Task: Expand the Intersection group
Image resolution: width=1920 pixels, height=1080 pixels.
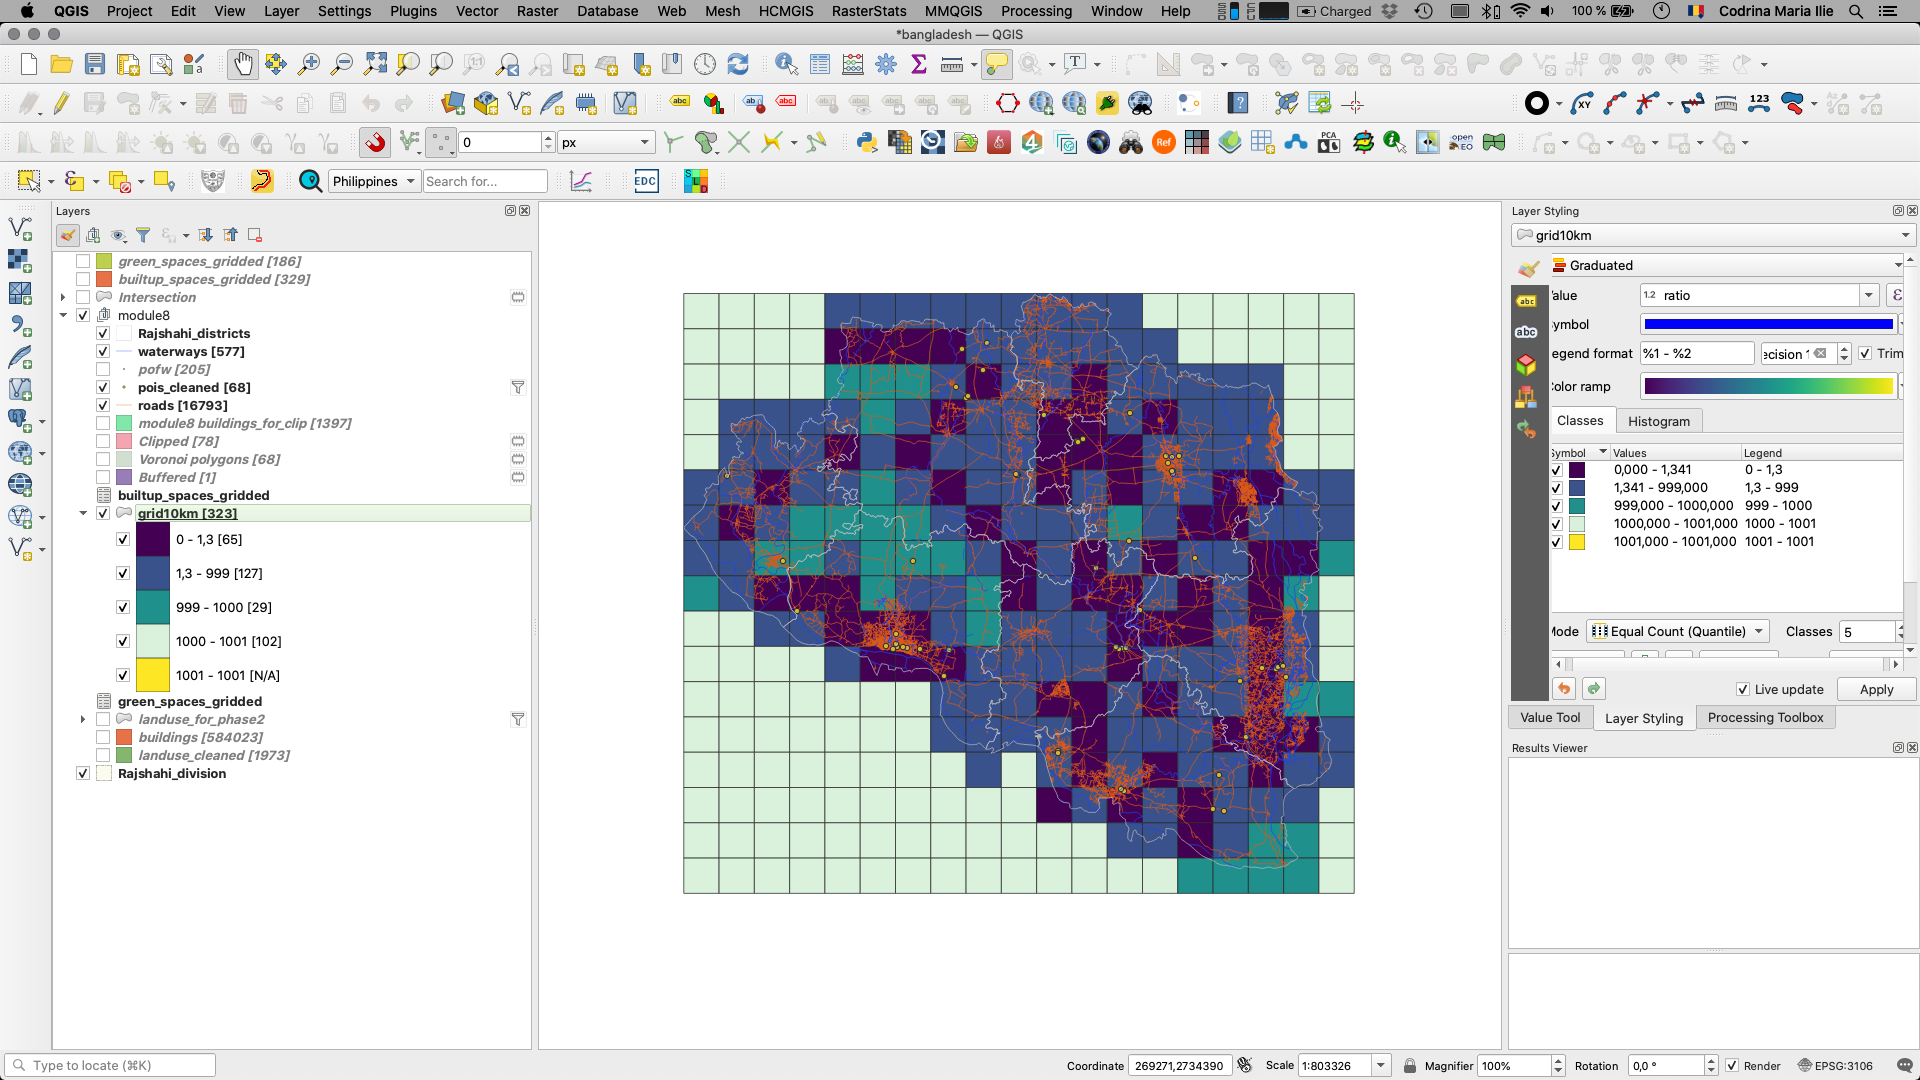Action: click(x=63, y=298)
